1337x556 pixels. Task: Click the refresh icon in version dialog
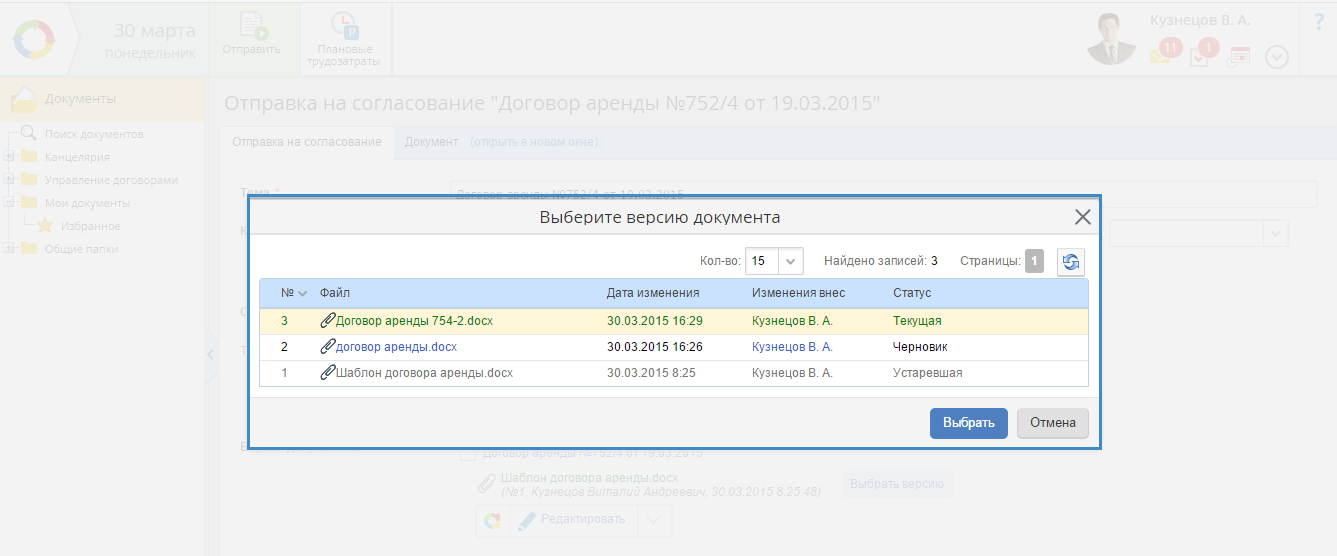tap(1070, 261)
